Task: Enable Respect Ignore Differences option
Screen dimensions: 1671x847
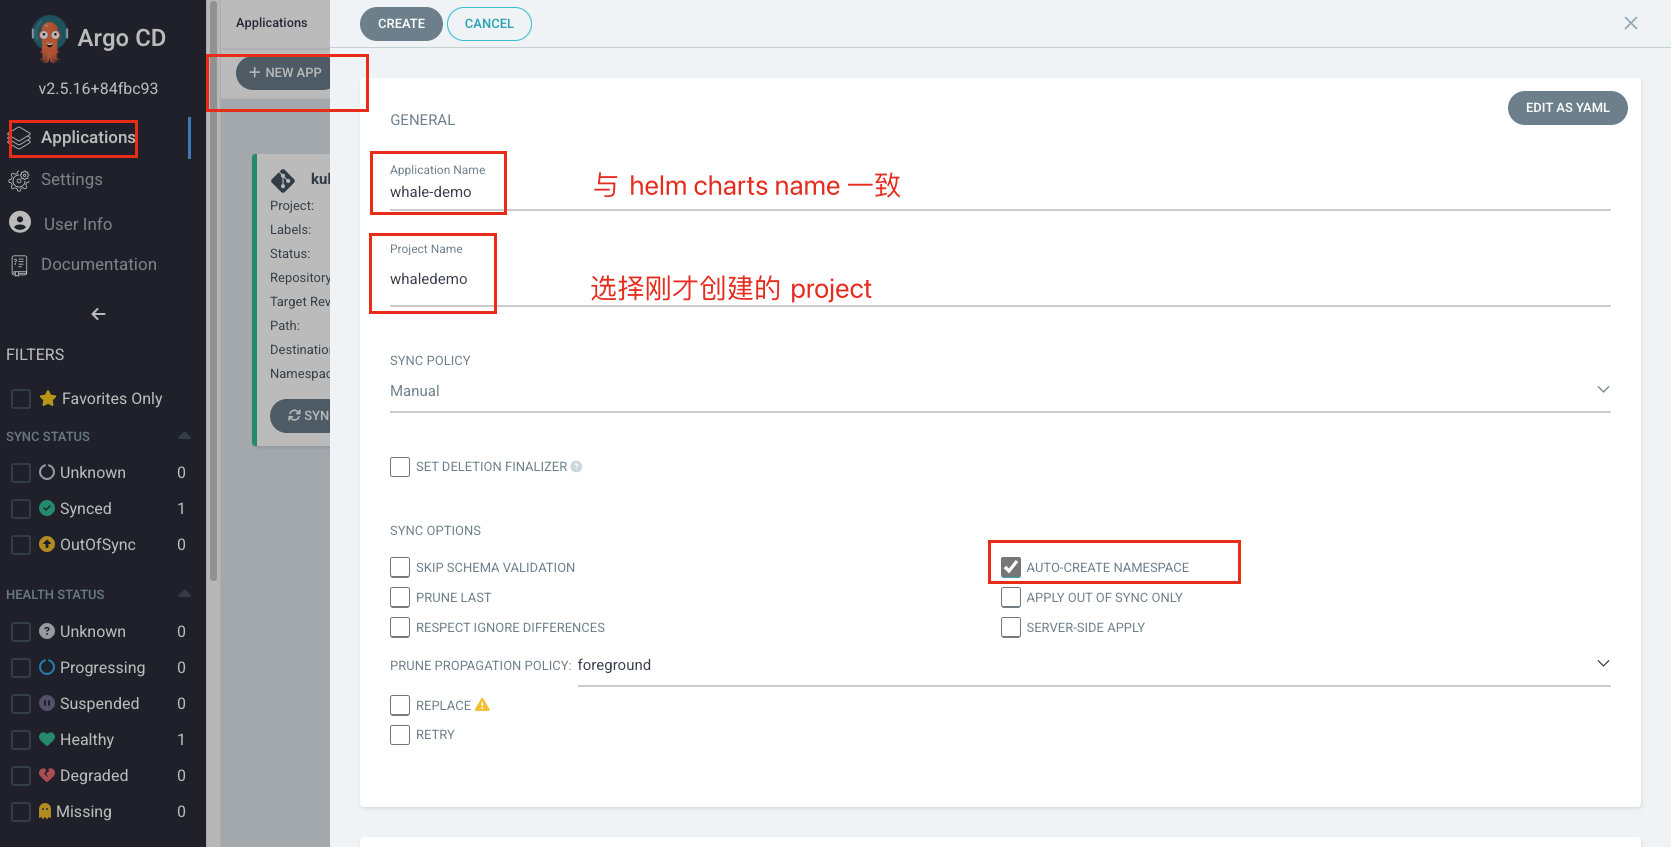Action: pos(400,628)
